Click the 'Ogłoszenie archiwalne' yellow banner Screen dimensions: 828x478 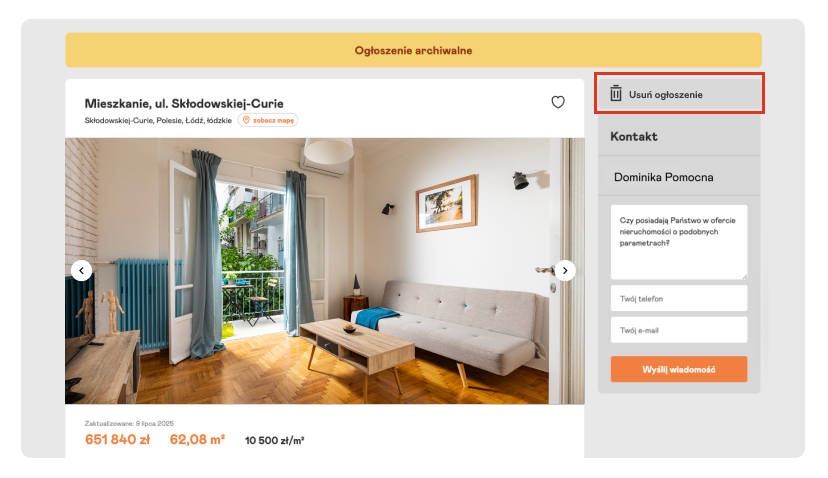[413, 50]
